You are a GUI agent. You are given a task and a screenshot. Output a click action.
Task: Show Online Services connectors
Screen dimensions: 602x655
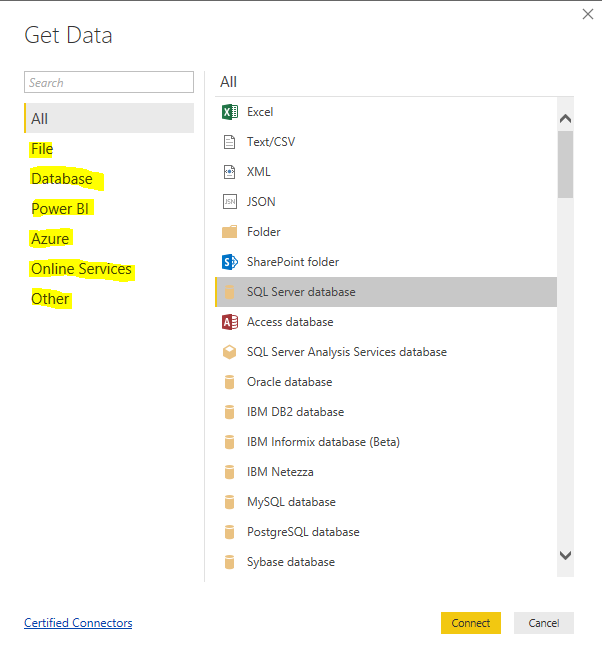coord(81,269)
